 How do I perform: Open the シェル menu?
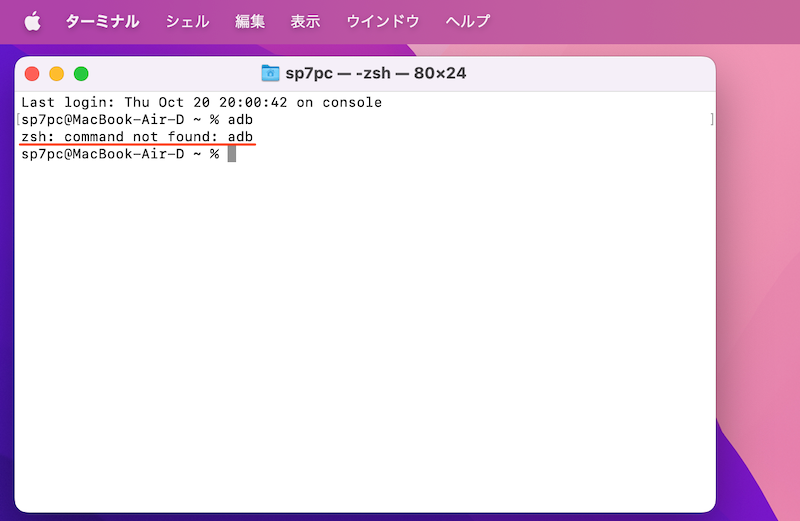187,21
